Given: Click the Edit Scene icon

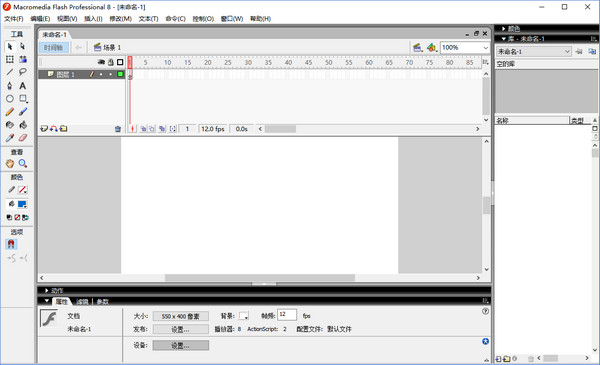Looking at the screenshot, I should coord(417,47).
